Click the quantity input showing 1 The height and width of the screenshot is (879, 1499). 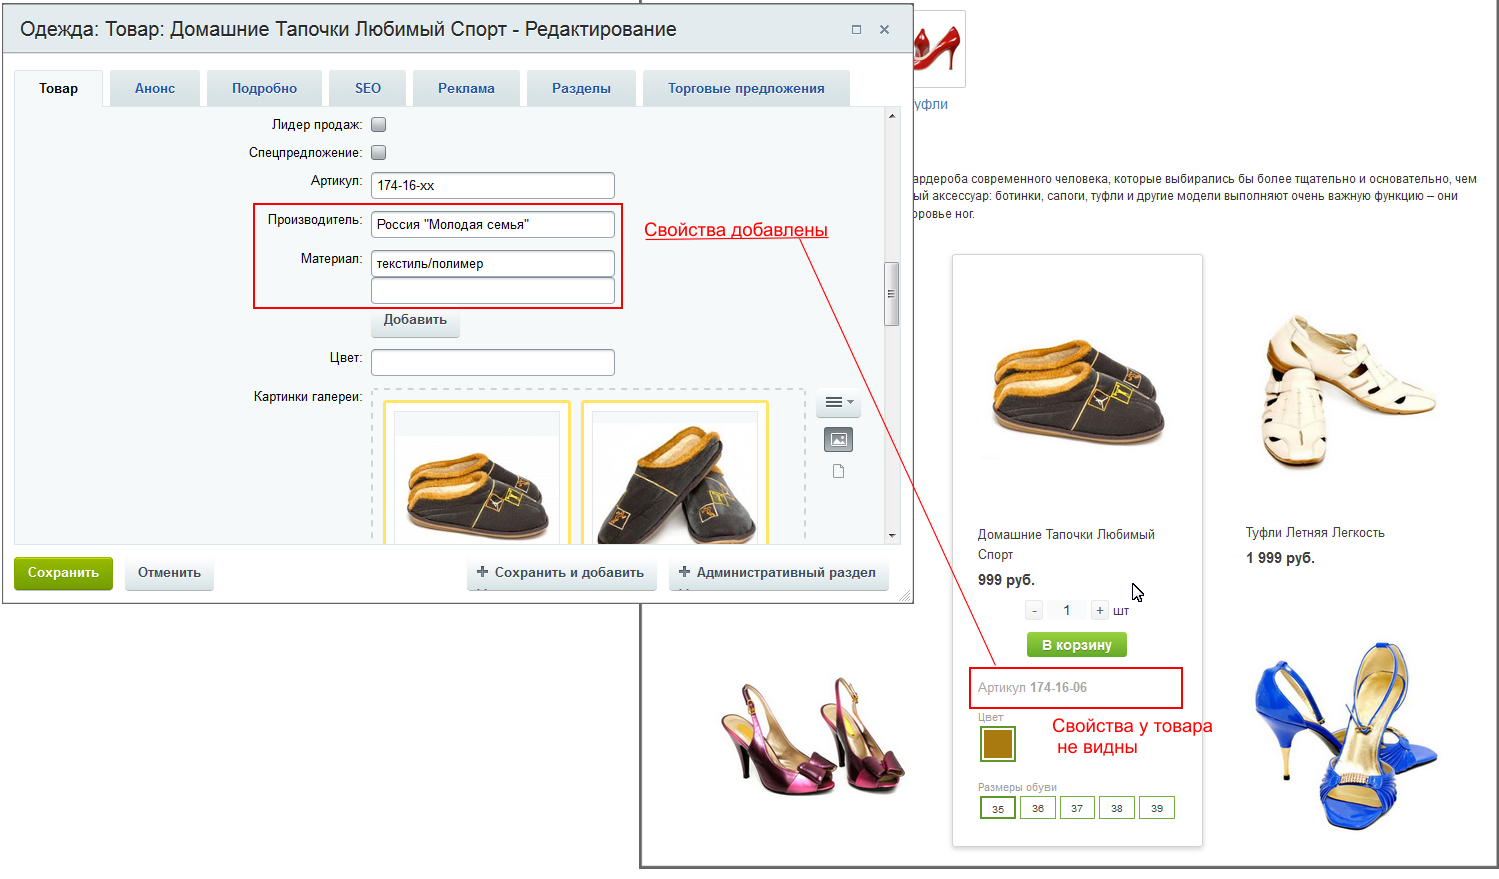[x=1067, y=611]
